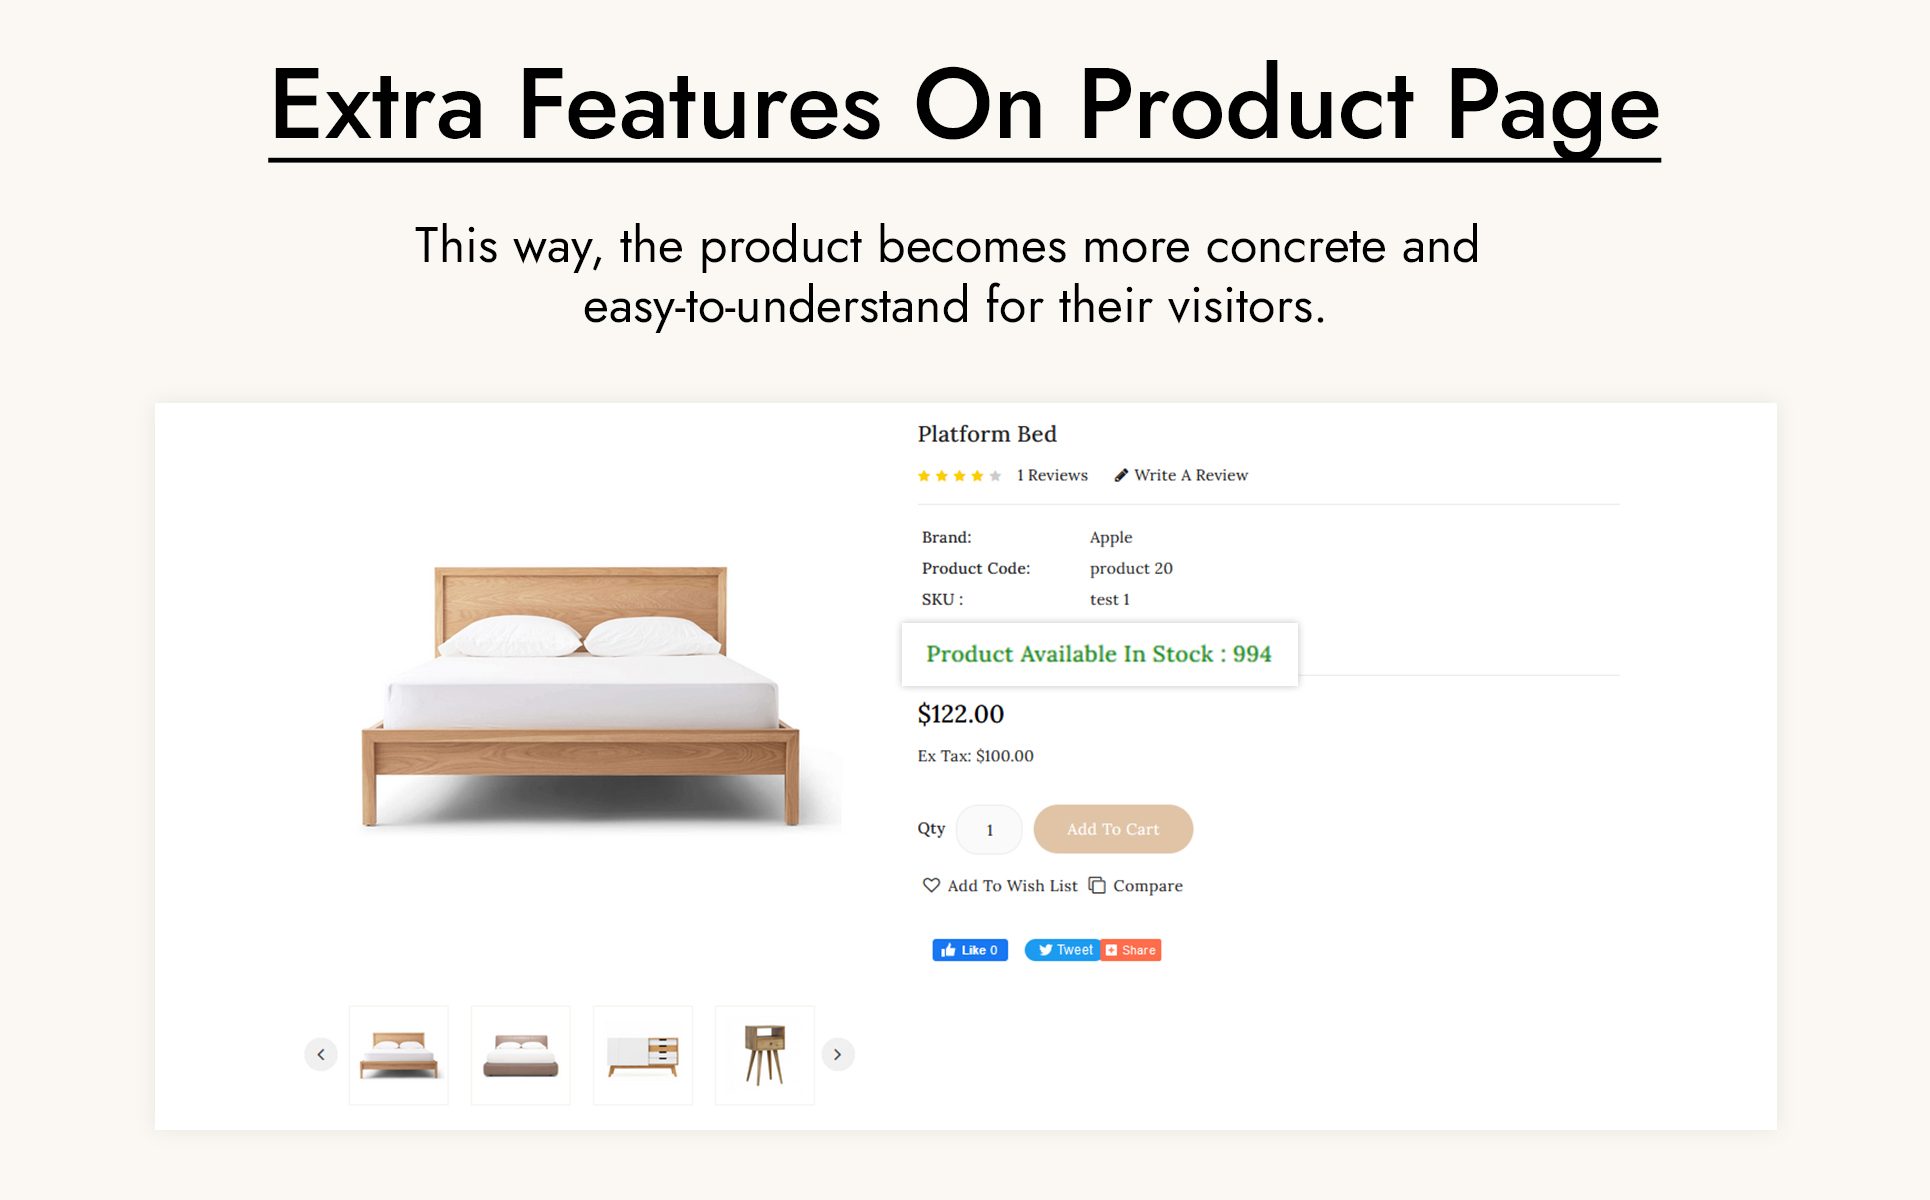Click the heart icon for wish list

[931, 885]
